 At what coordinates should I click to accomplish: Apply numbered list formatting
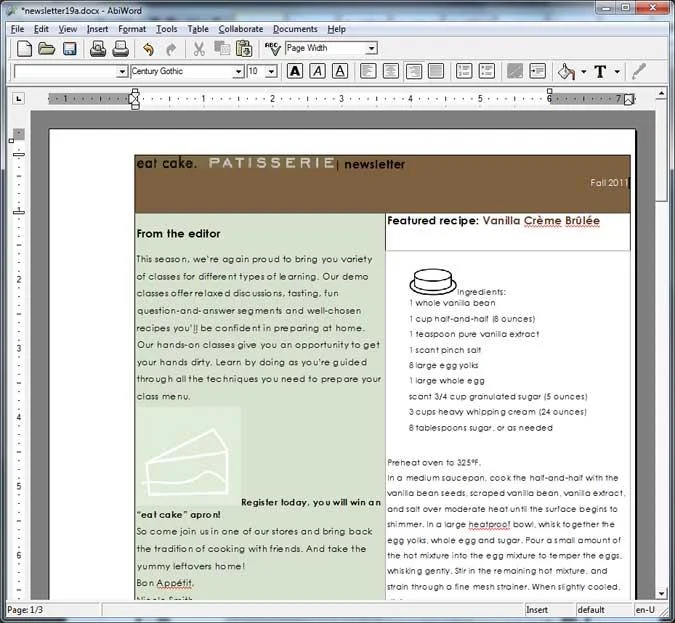tap(464, 71)
